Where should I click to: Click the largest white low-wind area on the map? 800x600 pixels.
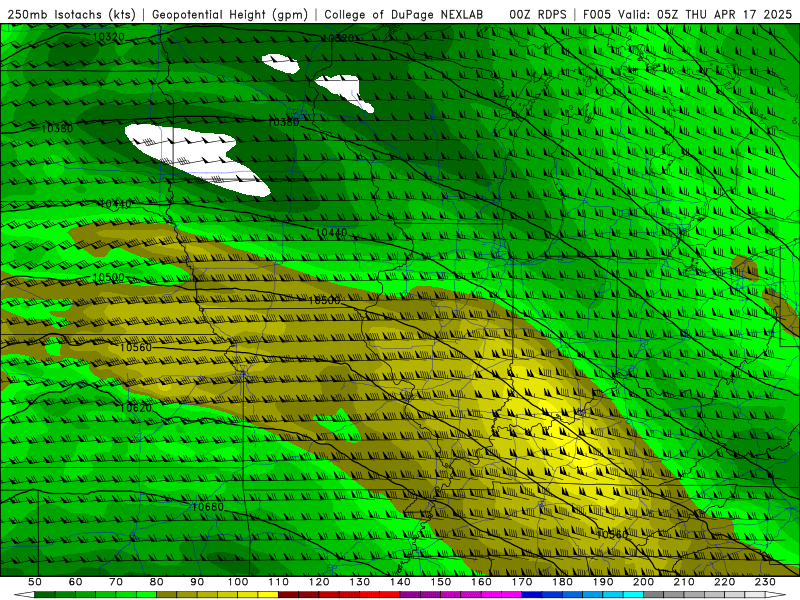click(196, 158)
